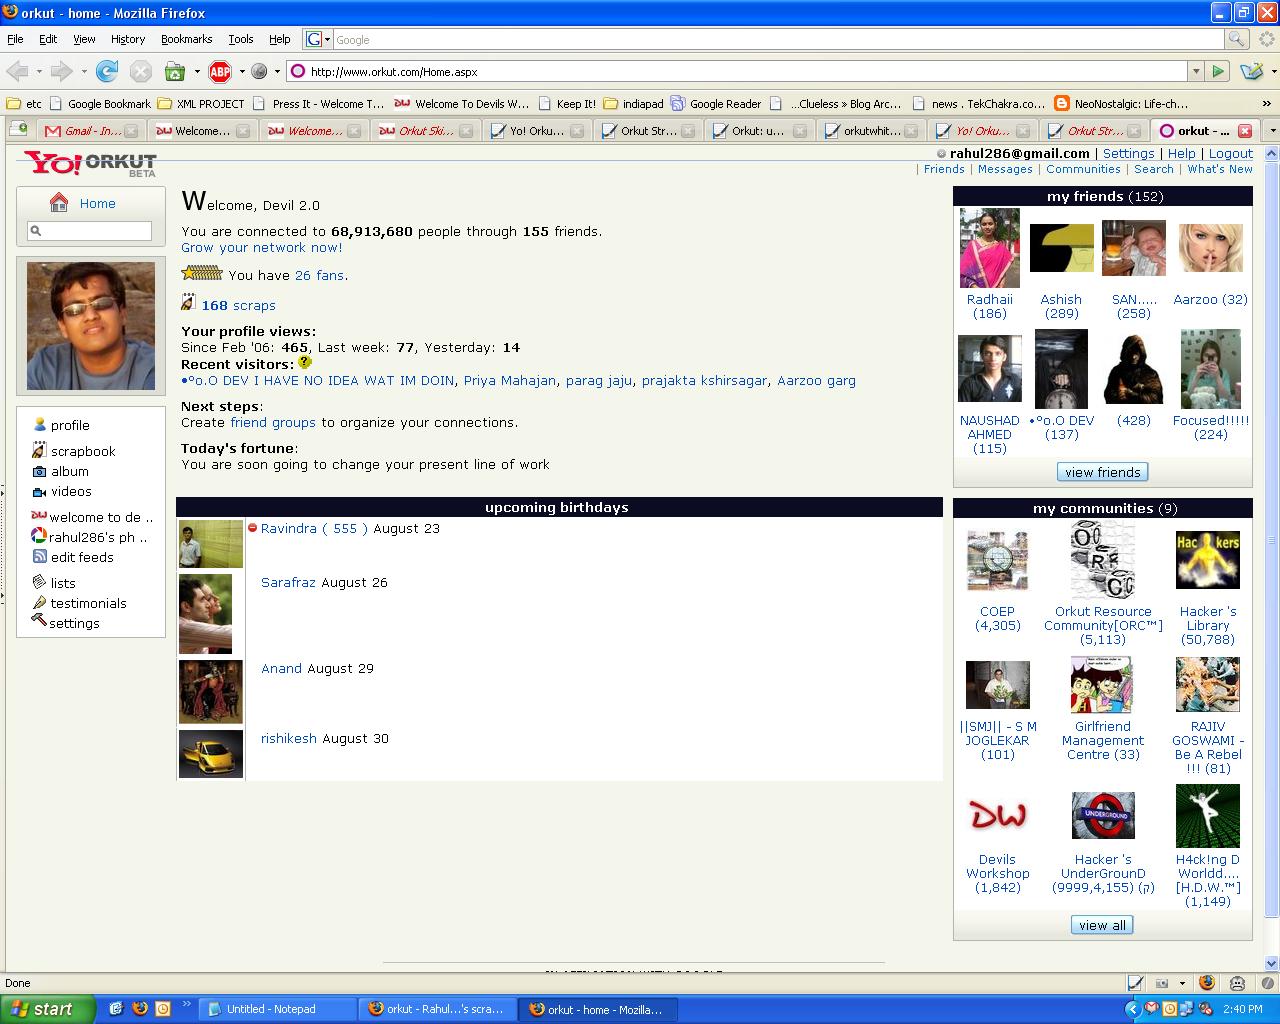Click the edit feeds RSS icon
The width and height of the screenshot is (1280, 1024).
point(39,557)
